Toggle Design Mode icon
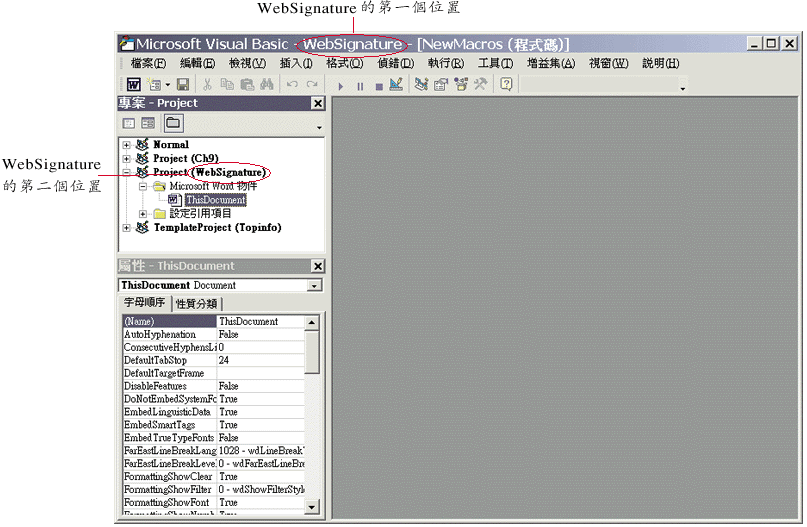 click(x=396, y=84)
